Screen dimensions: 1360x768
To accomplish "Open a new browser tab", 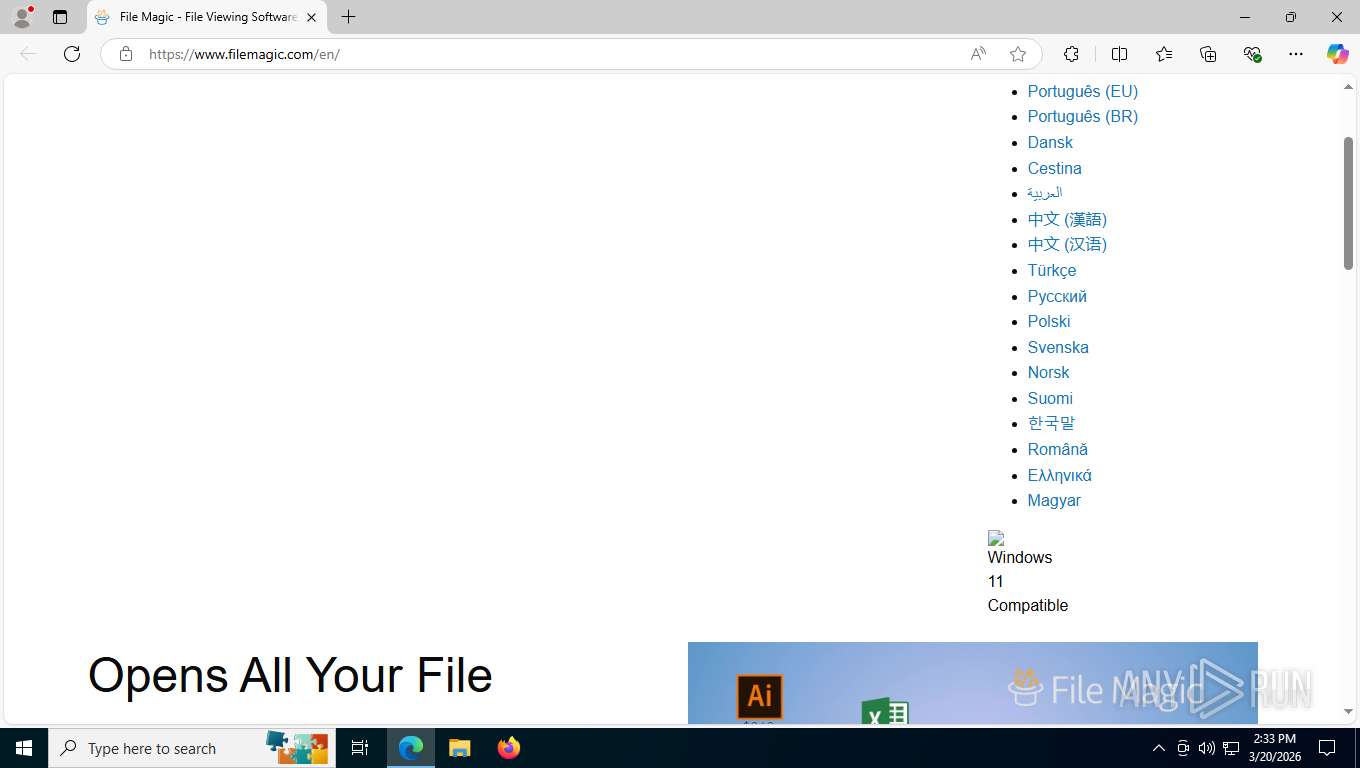I will click(x=348, y=17).
